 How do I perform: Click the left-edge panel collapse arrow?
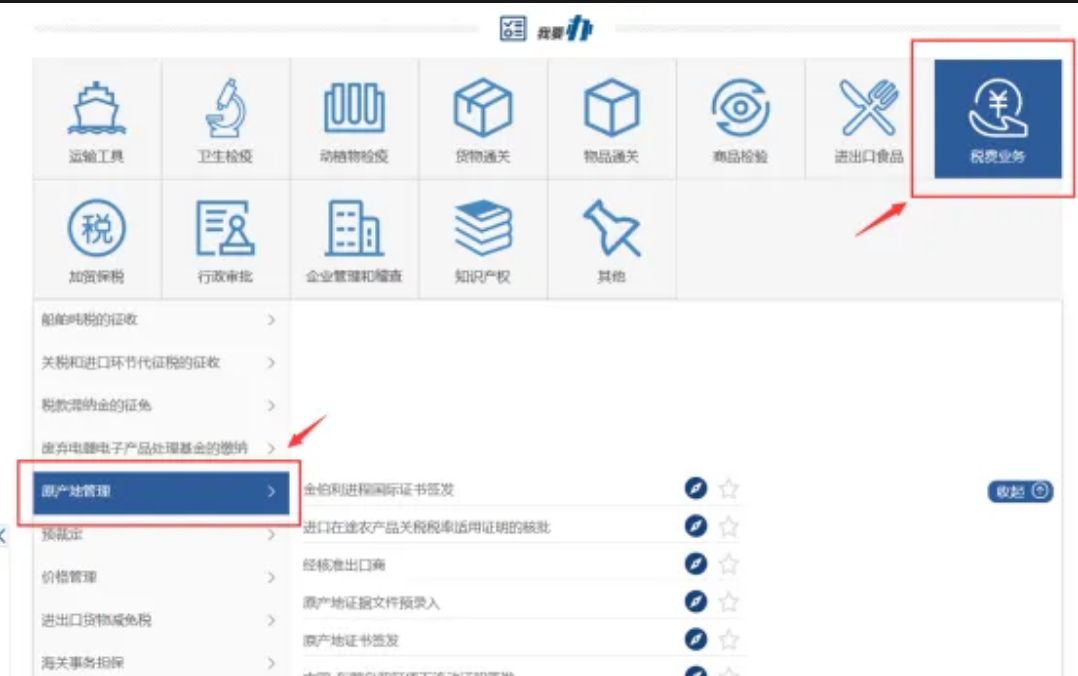click(3, 533)
